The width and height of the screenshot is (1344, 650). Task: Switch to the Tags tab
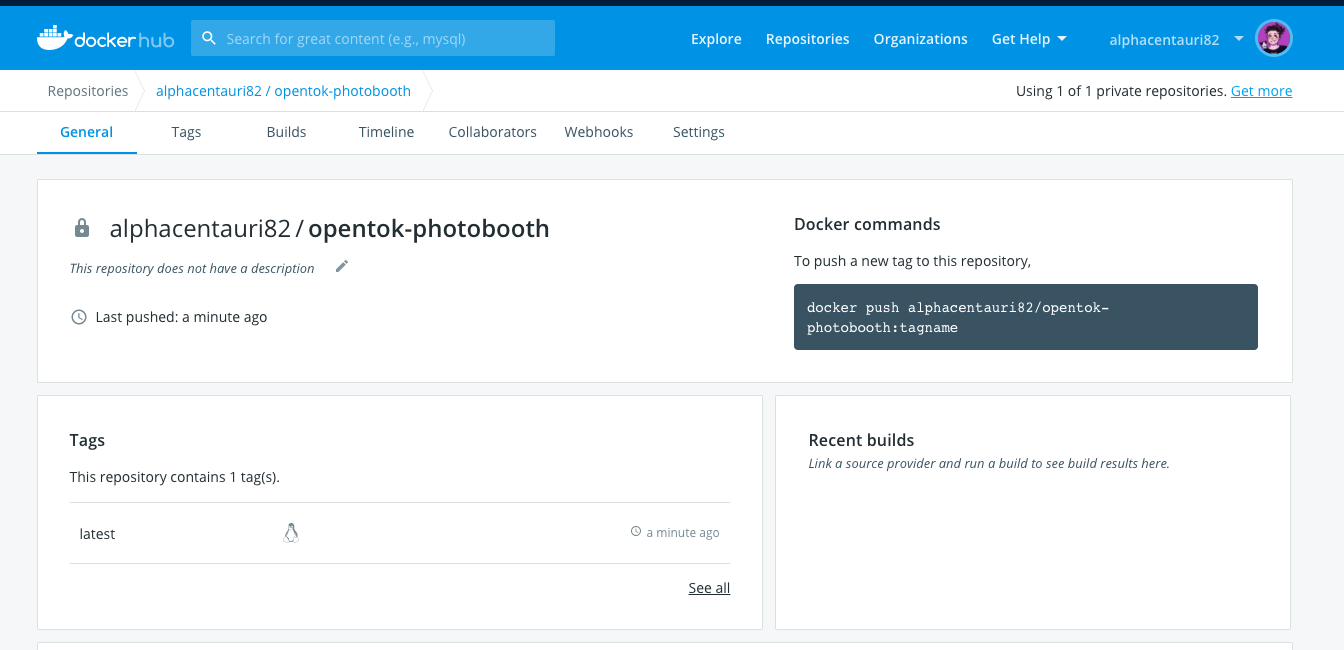point(186,132)
